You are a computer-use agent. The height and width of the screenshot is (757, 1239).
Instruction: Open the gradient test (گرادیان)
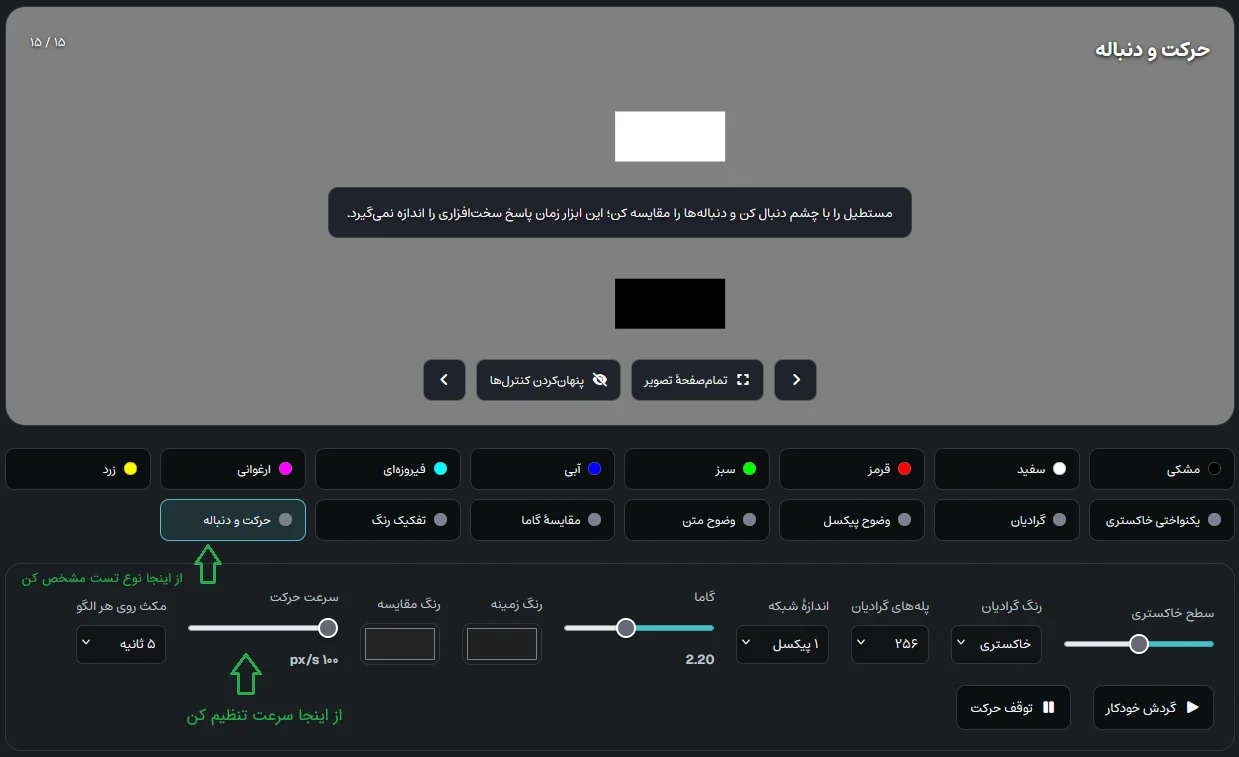pyautogui.click(x=1006, y=520)
